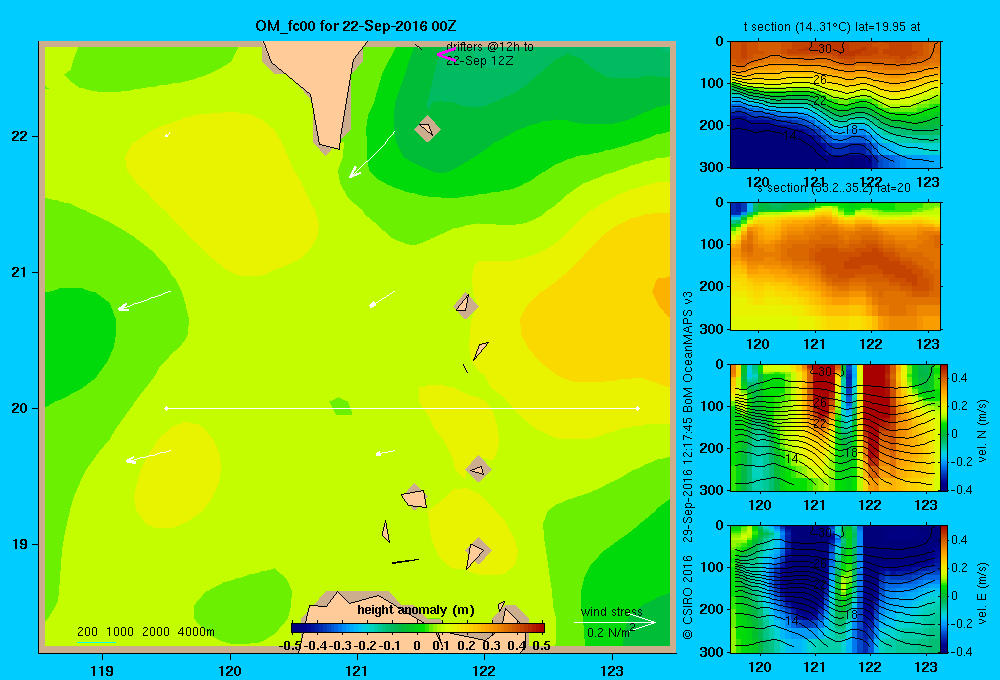Click the title "OM_fc00 for 22-Sep-2016 00Z"
The height and width of the screenshot is (680, 1000).
tap(355, 26)
